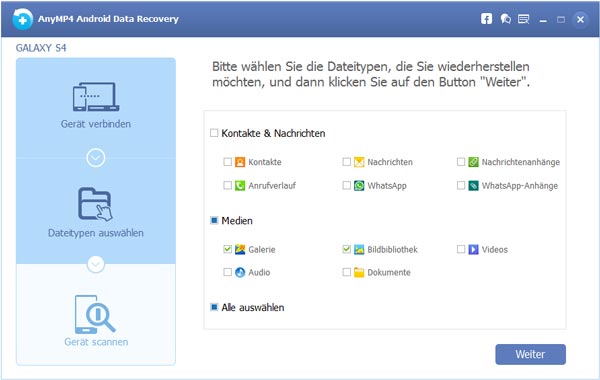
Task: Tick the Anrufverlauf checkbox
Action: click(227, 185)
